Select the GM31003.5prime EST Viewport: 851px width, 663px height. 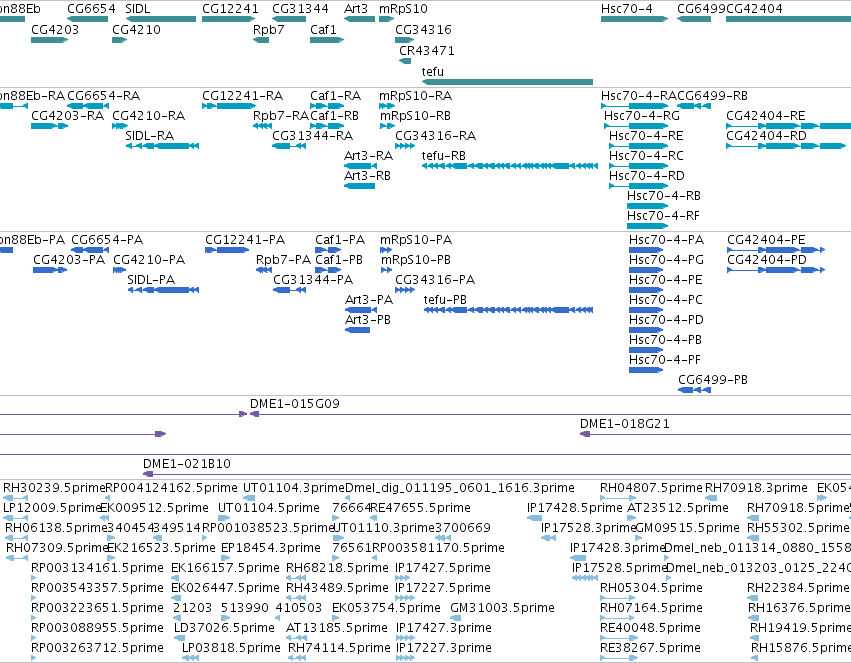click(455, 618)
